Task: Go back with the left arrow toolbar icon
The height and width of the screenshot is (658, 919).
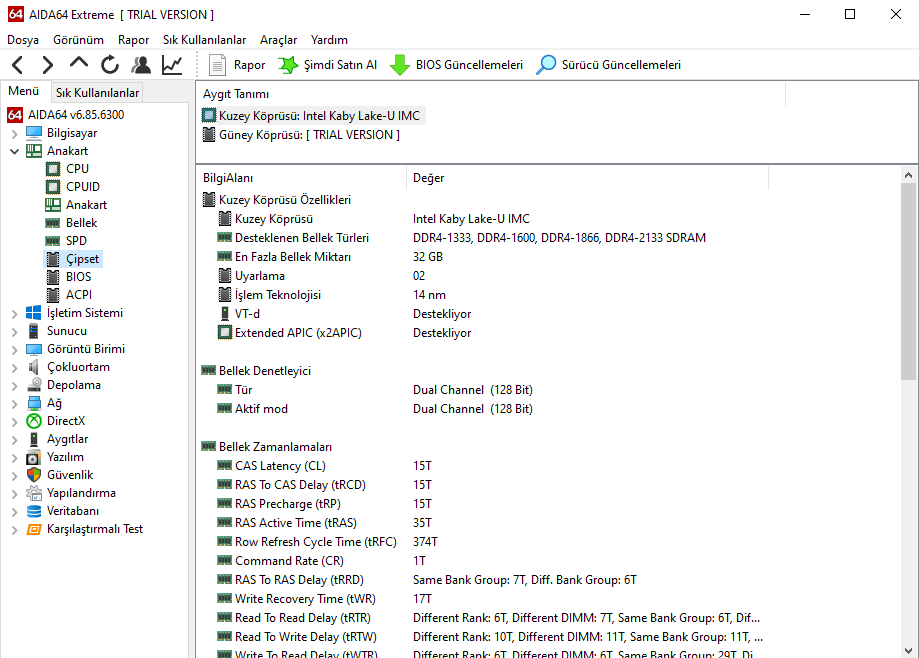Action: coord(18,64)
